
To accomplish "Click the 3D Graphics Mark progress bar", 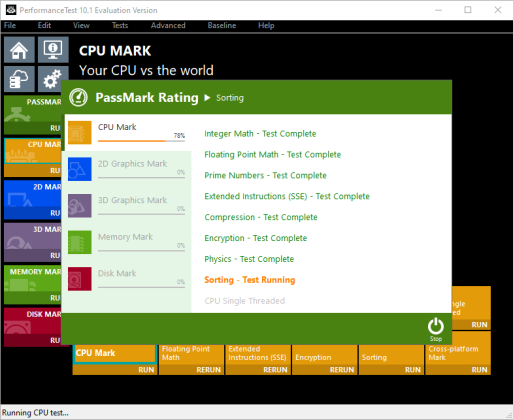I will click(x=141, y=214).
